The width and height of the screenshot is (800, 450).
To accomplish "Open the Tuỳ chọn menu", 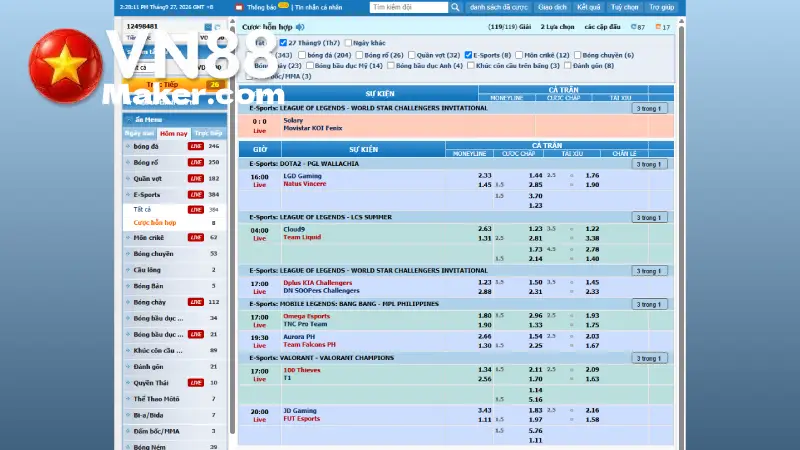I will (x=624, y=7).
